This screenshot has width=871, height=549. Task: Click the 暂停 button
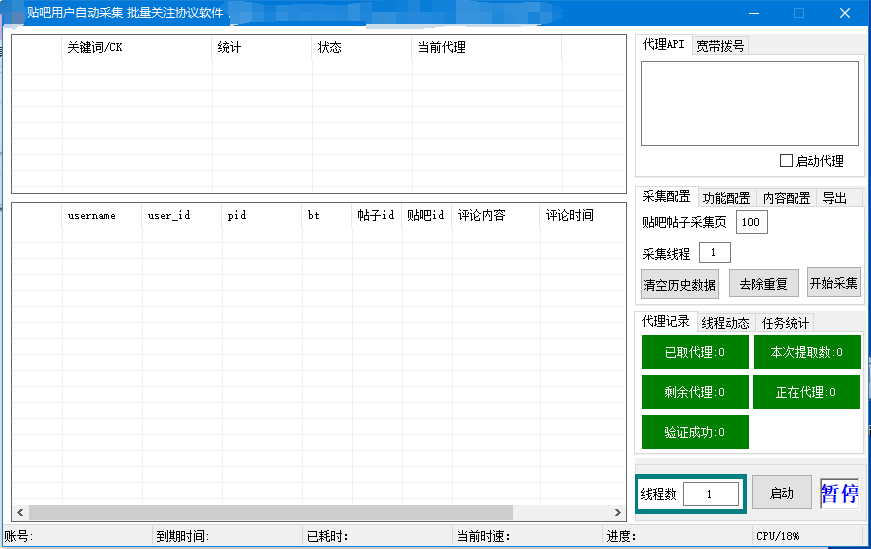tap(839, 493)
